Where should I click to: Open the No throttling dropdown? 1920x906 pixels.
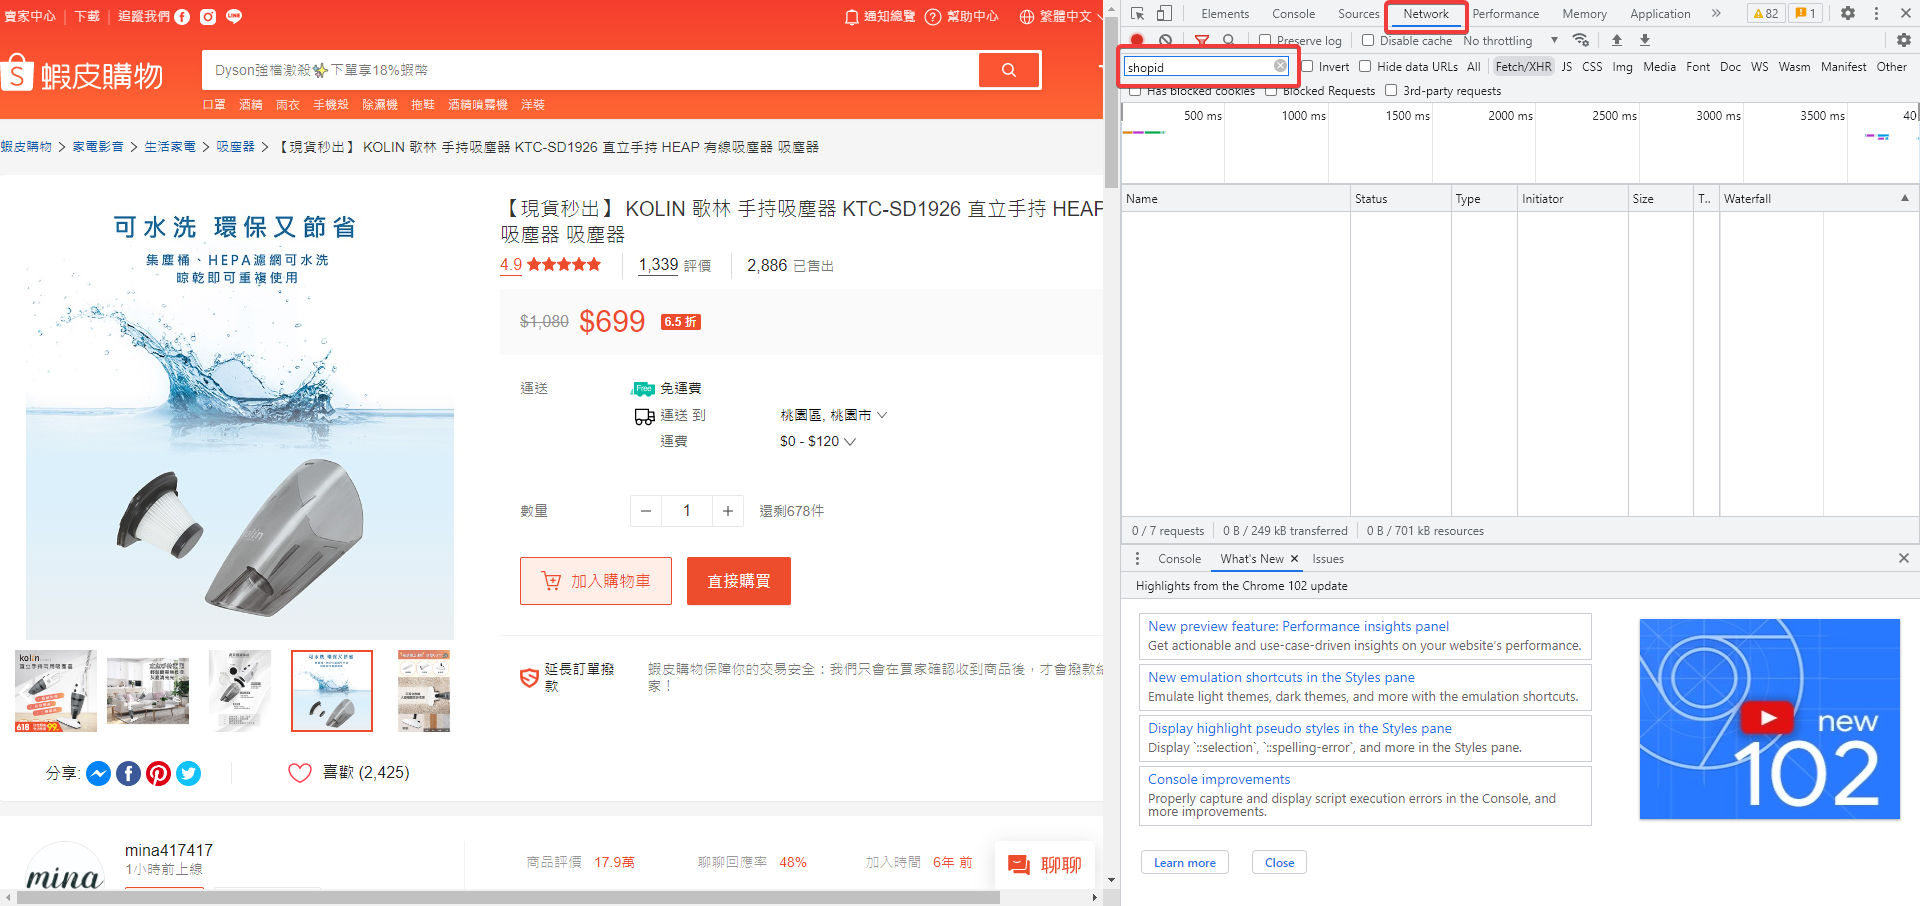click(x=1510, y=41)
